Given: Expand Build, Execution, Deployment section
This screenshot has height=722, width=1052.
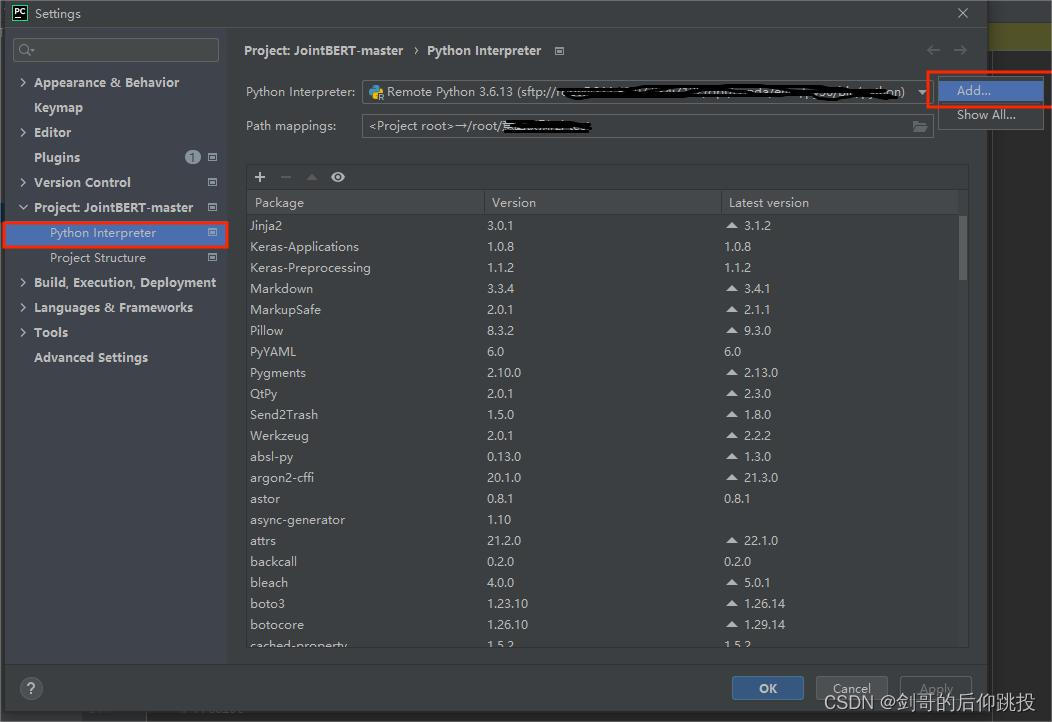Looking at the screenshot, I should [x=23, y=282].
